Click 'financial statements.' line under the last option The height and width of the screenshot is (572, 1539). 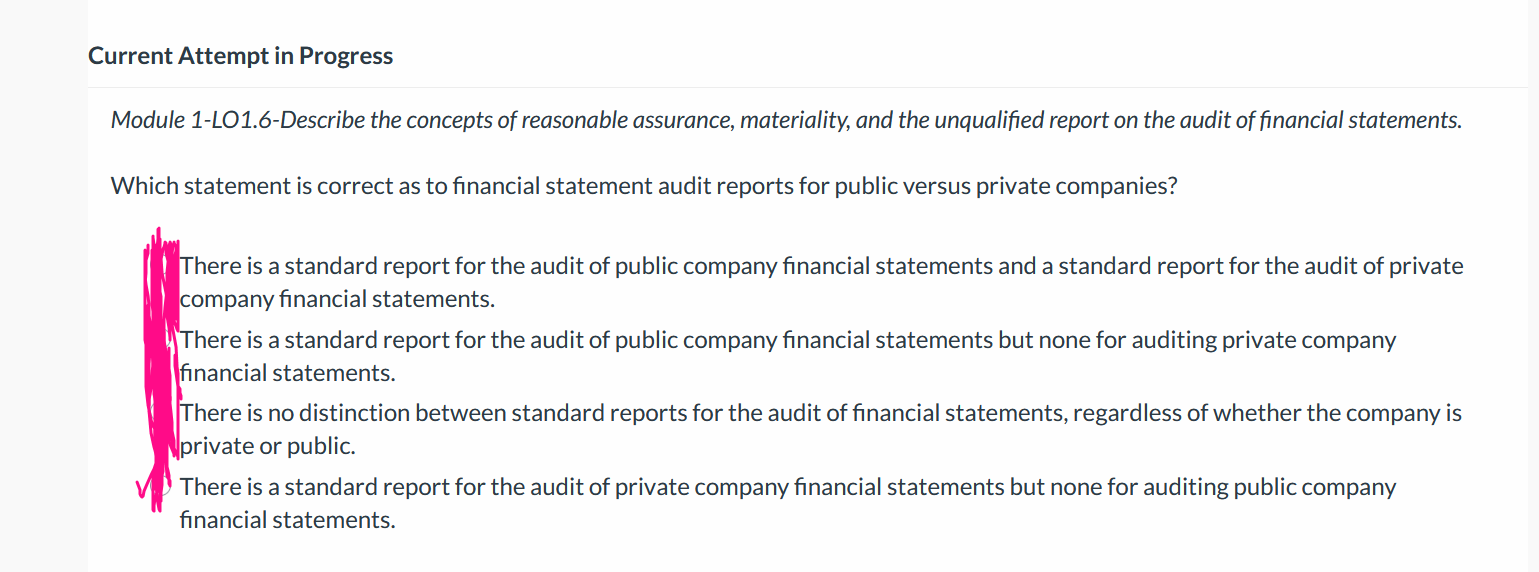(x=288, y=520)
